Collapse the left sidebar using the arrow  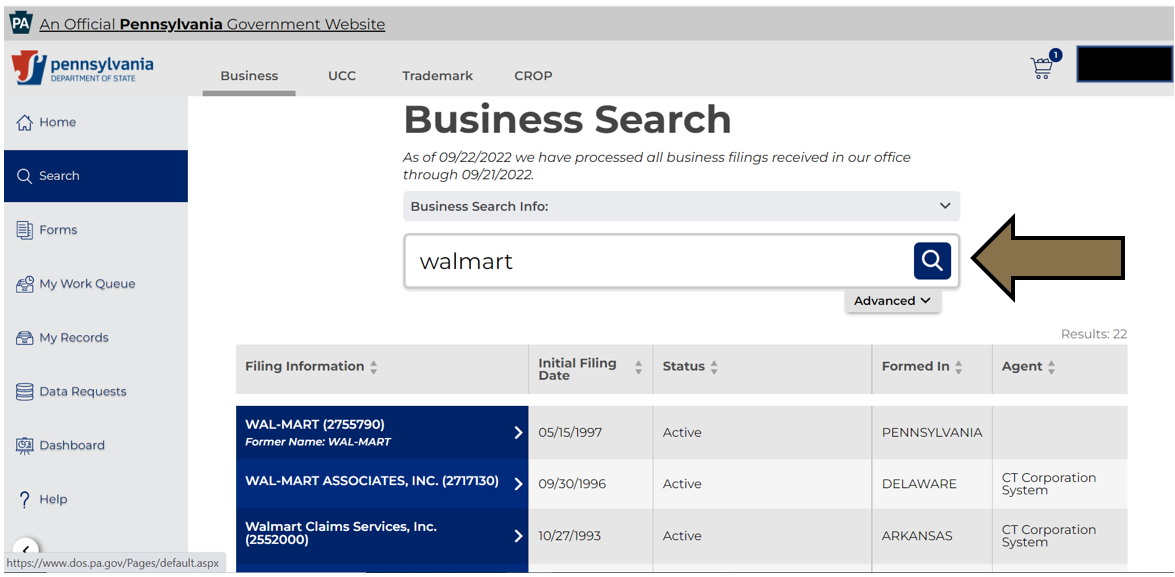click(x=24, y=550)
